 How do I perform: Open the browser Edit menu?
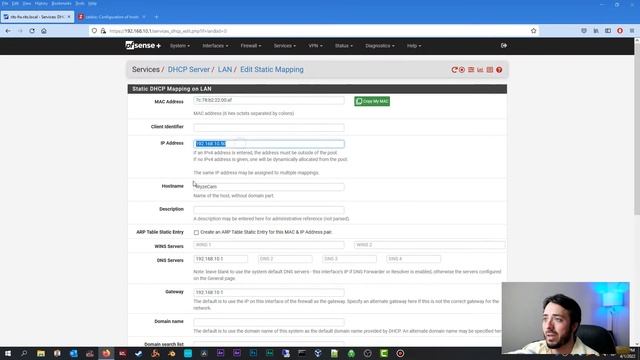15,3
